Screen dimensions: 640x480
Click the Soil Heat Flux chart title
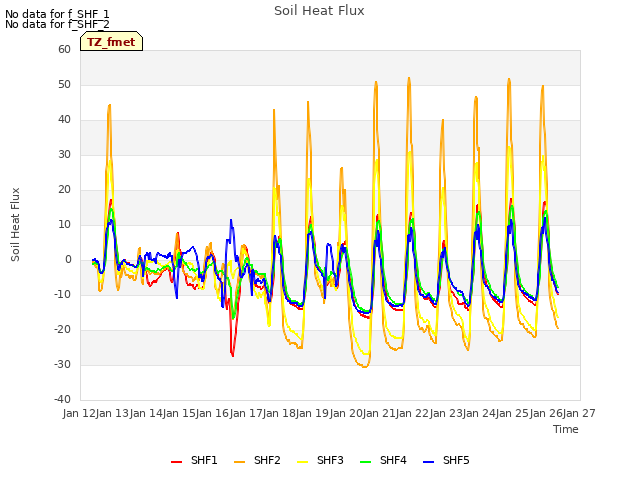(x=319, y=11)
